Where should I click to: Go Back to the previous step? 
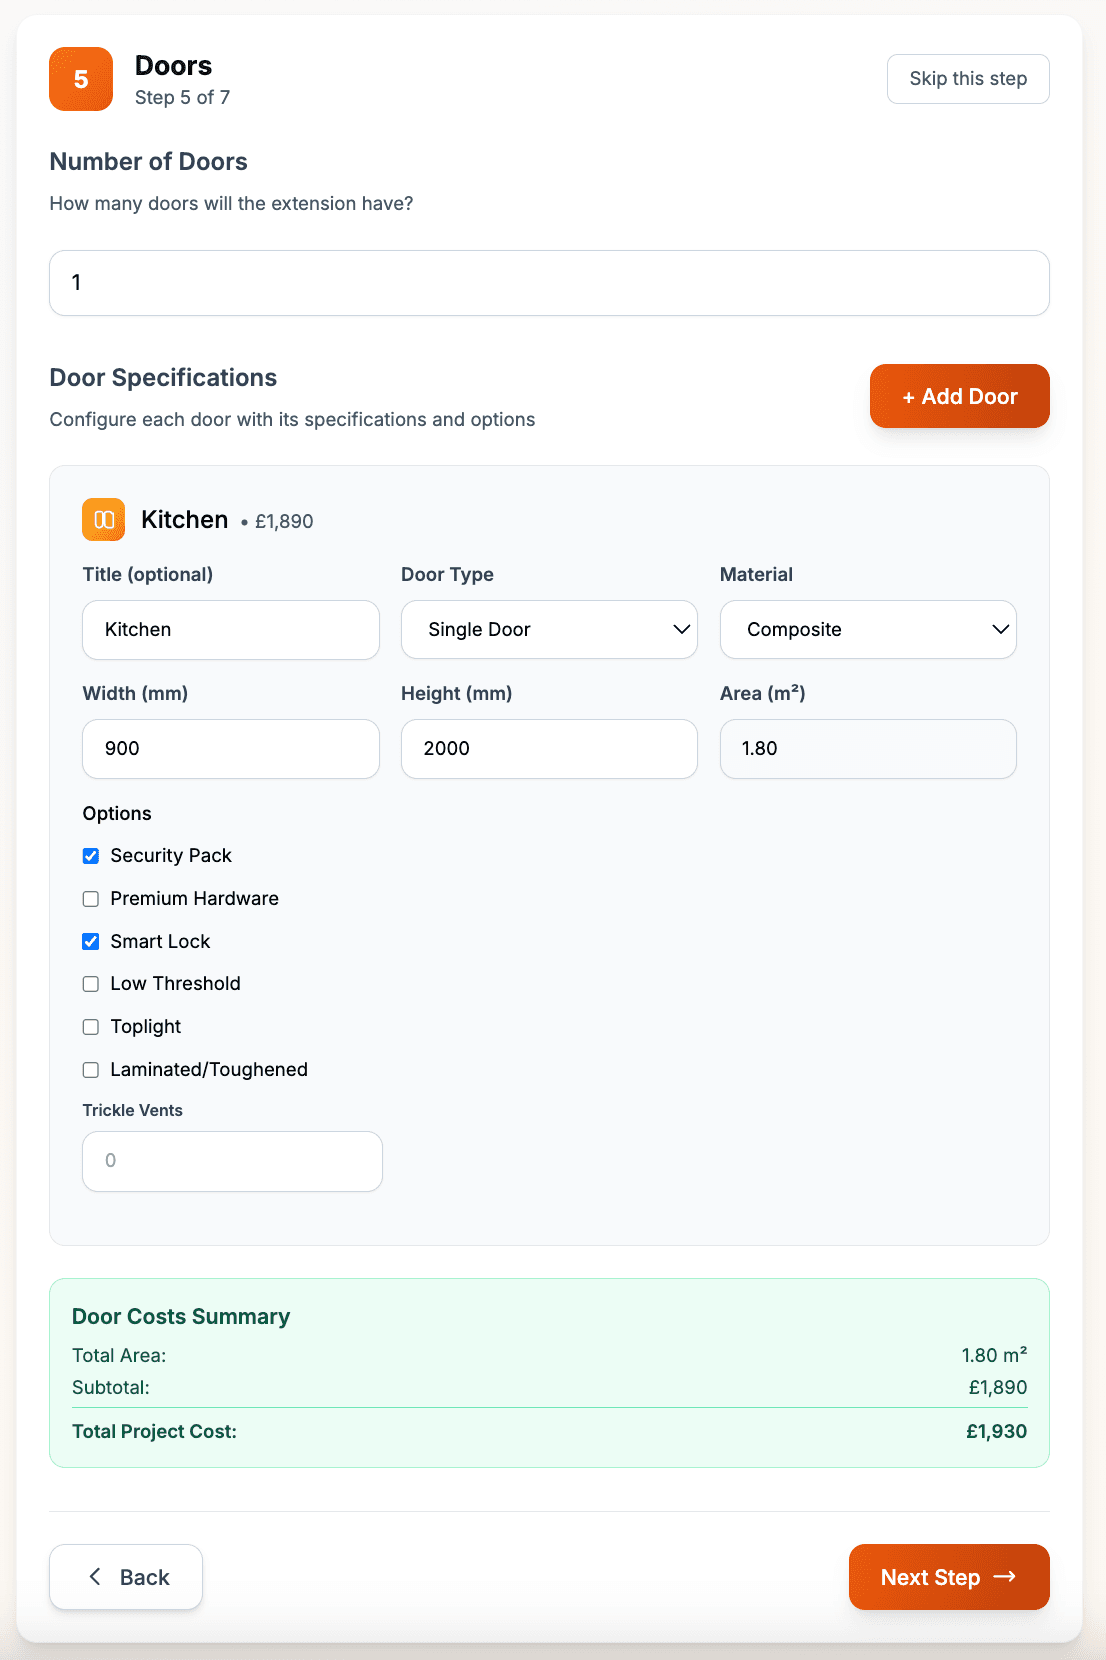(x=126, y=1577)
